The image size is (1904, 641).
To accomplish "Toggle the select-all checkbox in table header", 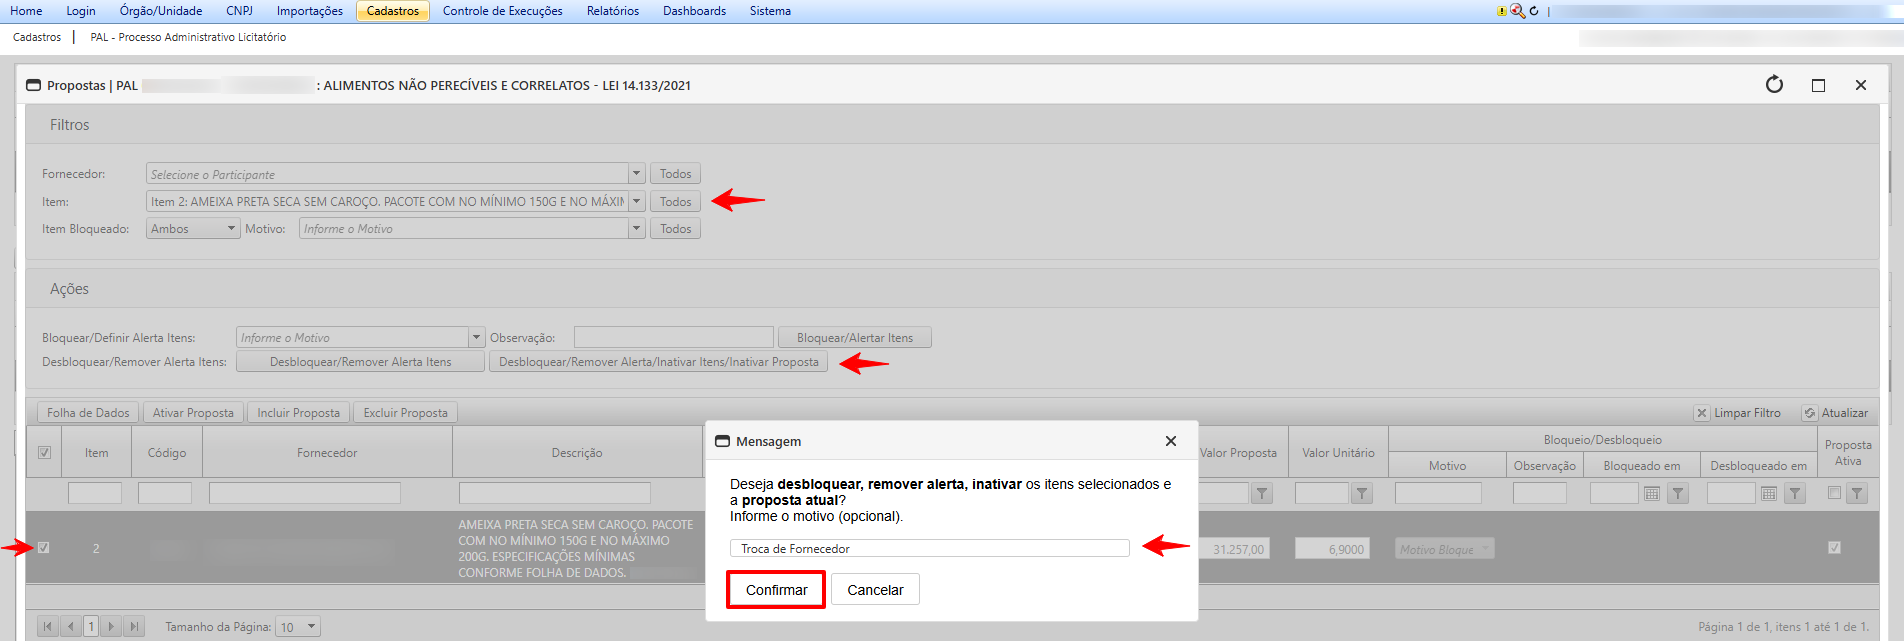I will (44, 453).
